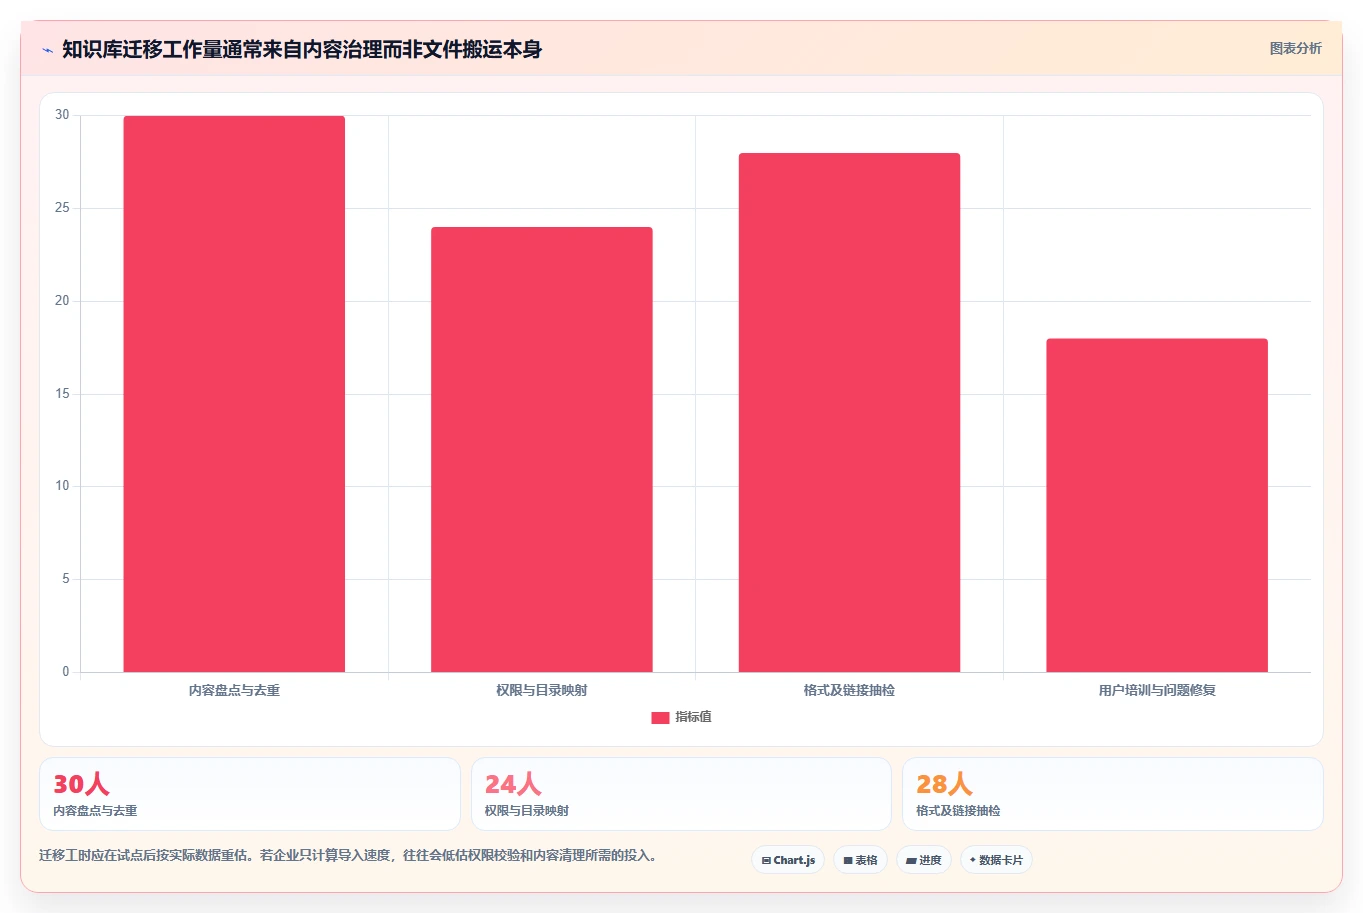Open the 30人 内容盘点与去重 card

click(x=250, y=794)
